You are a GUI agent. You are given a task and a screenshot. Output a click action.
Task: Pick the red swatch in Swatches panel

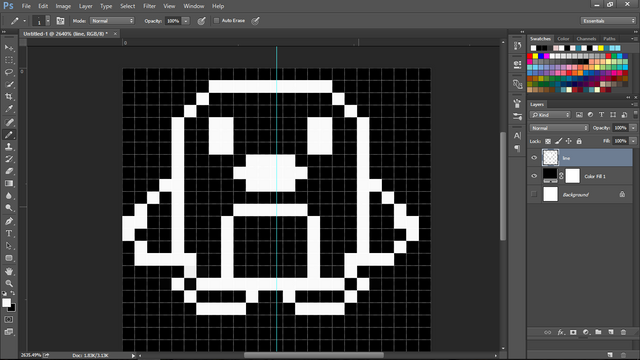coord(530,56)
